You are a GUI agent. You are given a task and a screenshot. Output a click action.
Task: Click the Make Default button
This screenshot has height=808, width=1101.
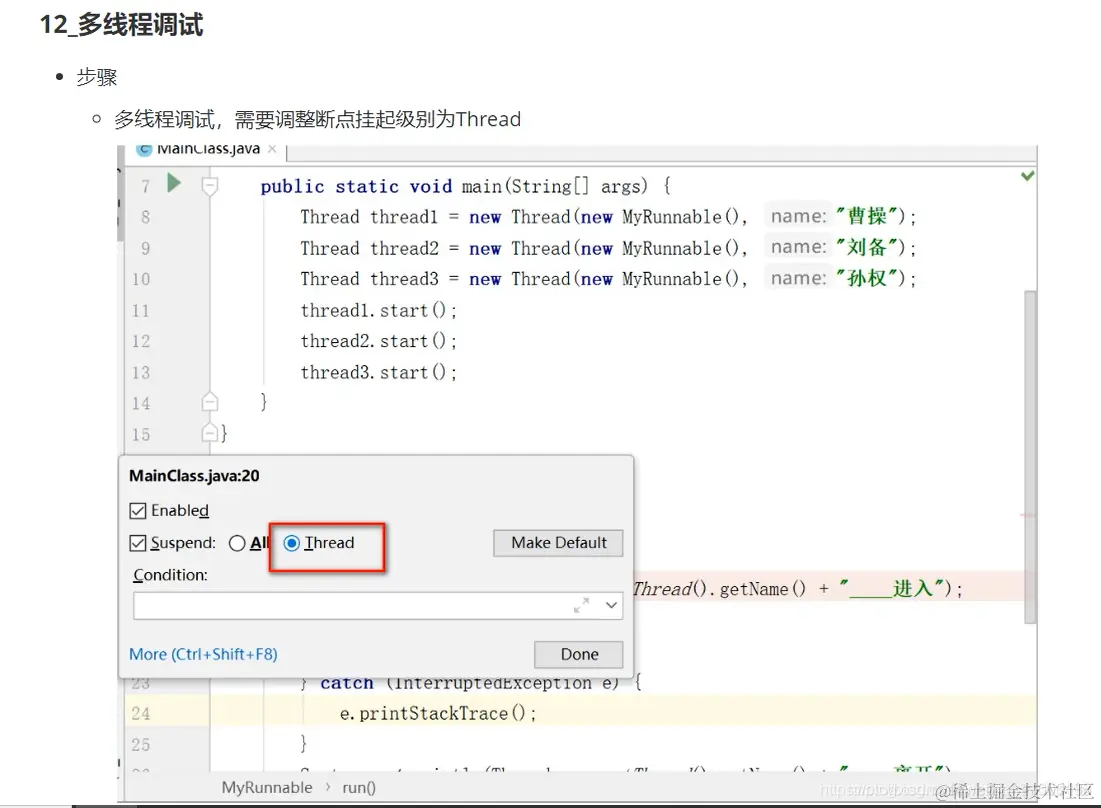(x=558, y=543)
